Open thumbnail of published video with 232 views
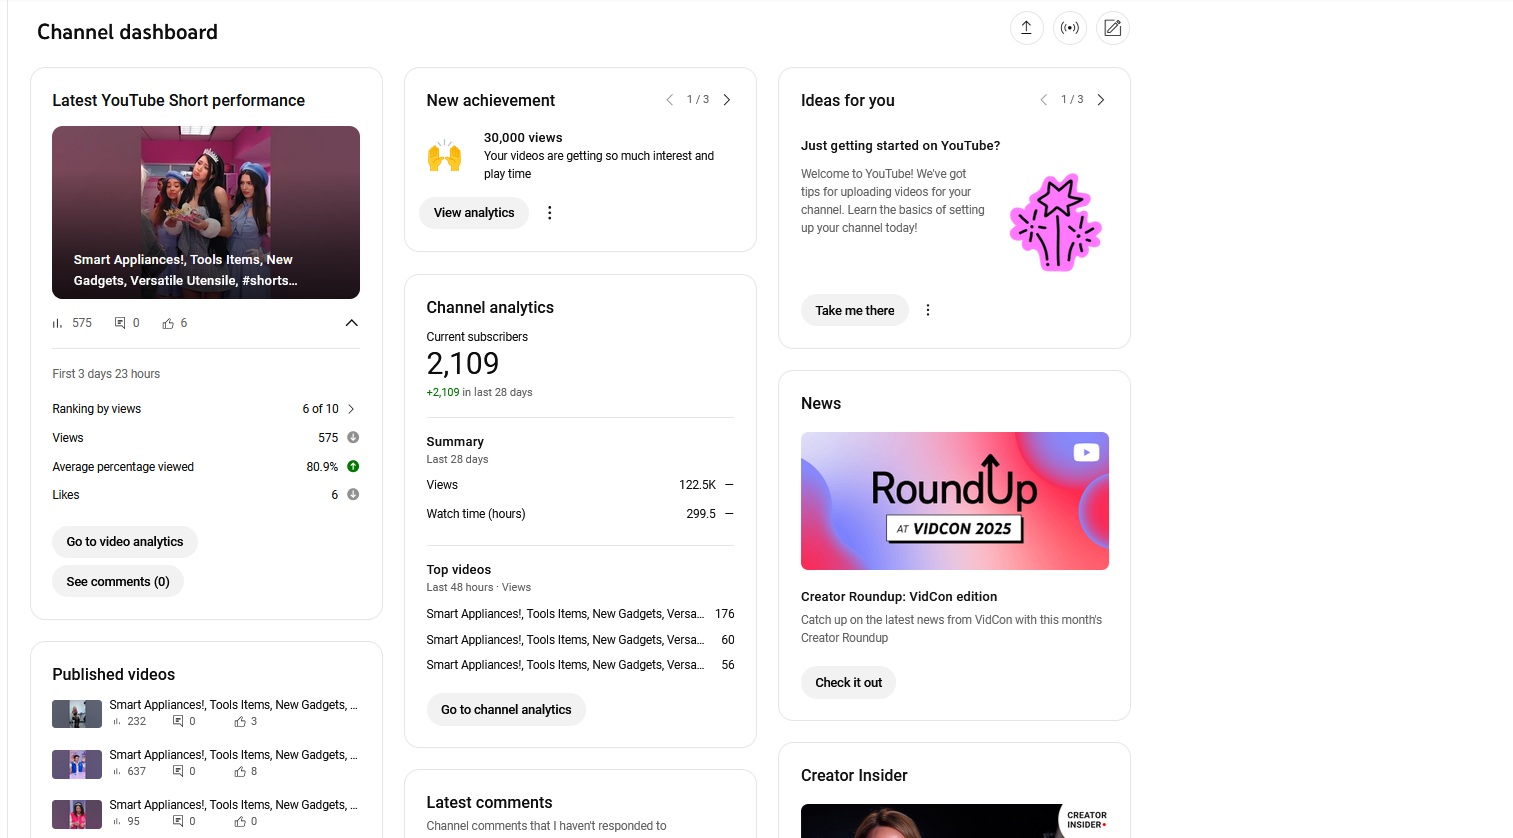Image resolution: width=1513 pixels, height=838 pixels. pyautogui.click(x=77, y=714)
